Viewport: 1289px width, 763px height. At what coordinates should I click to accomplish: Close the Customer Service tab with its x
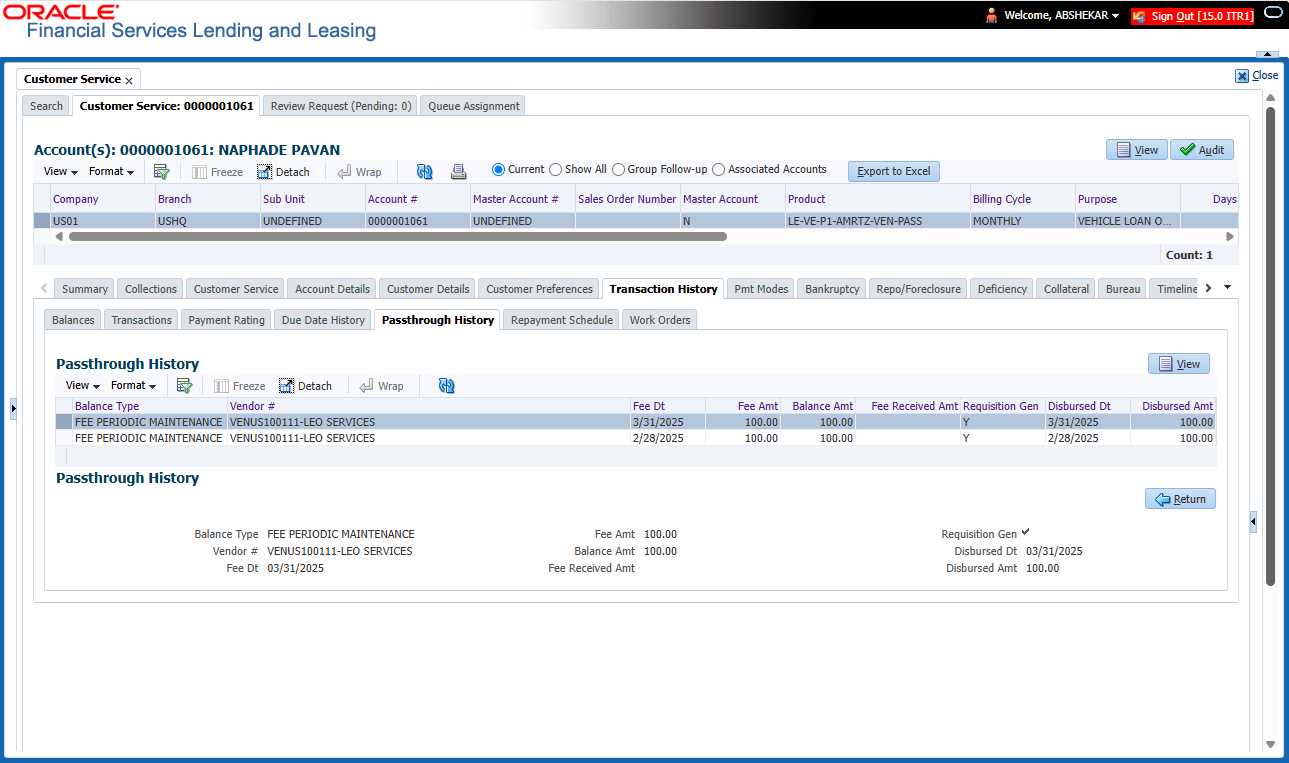[x=129, y=80]
